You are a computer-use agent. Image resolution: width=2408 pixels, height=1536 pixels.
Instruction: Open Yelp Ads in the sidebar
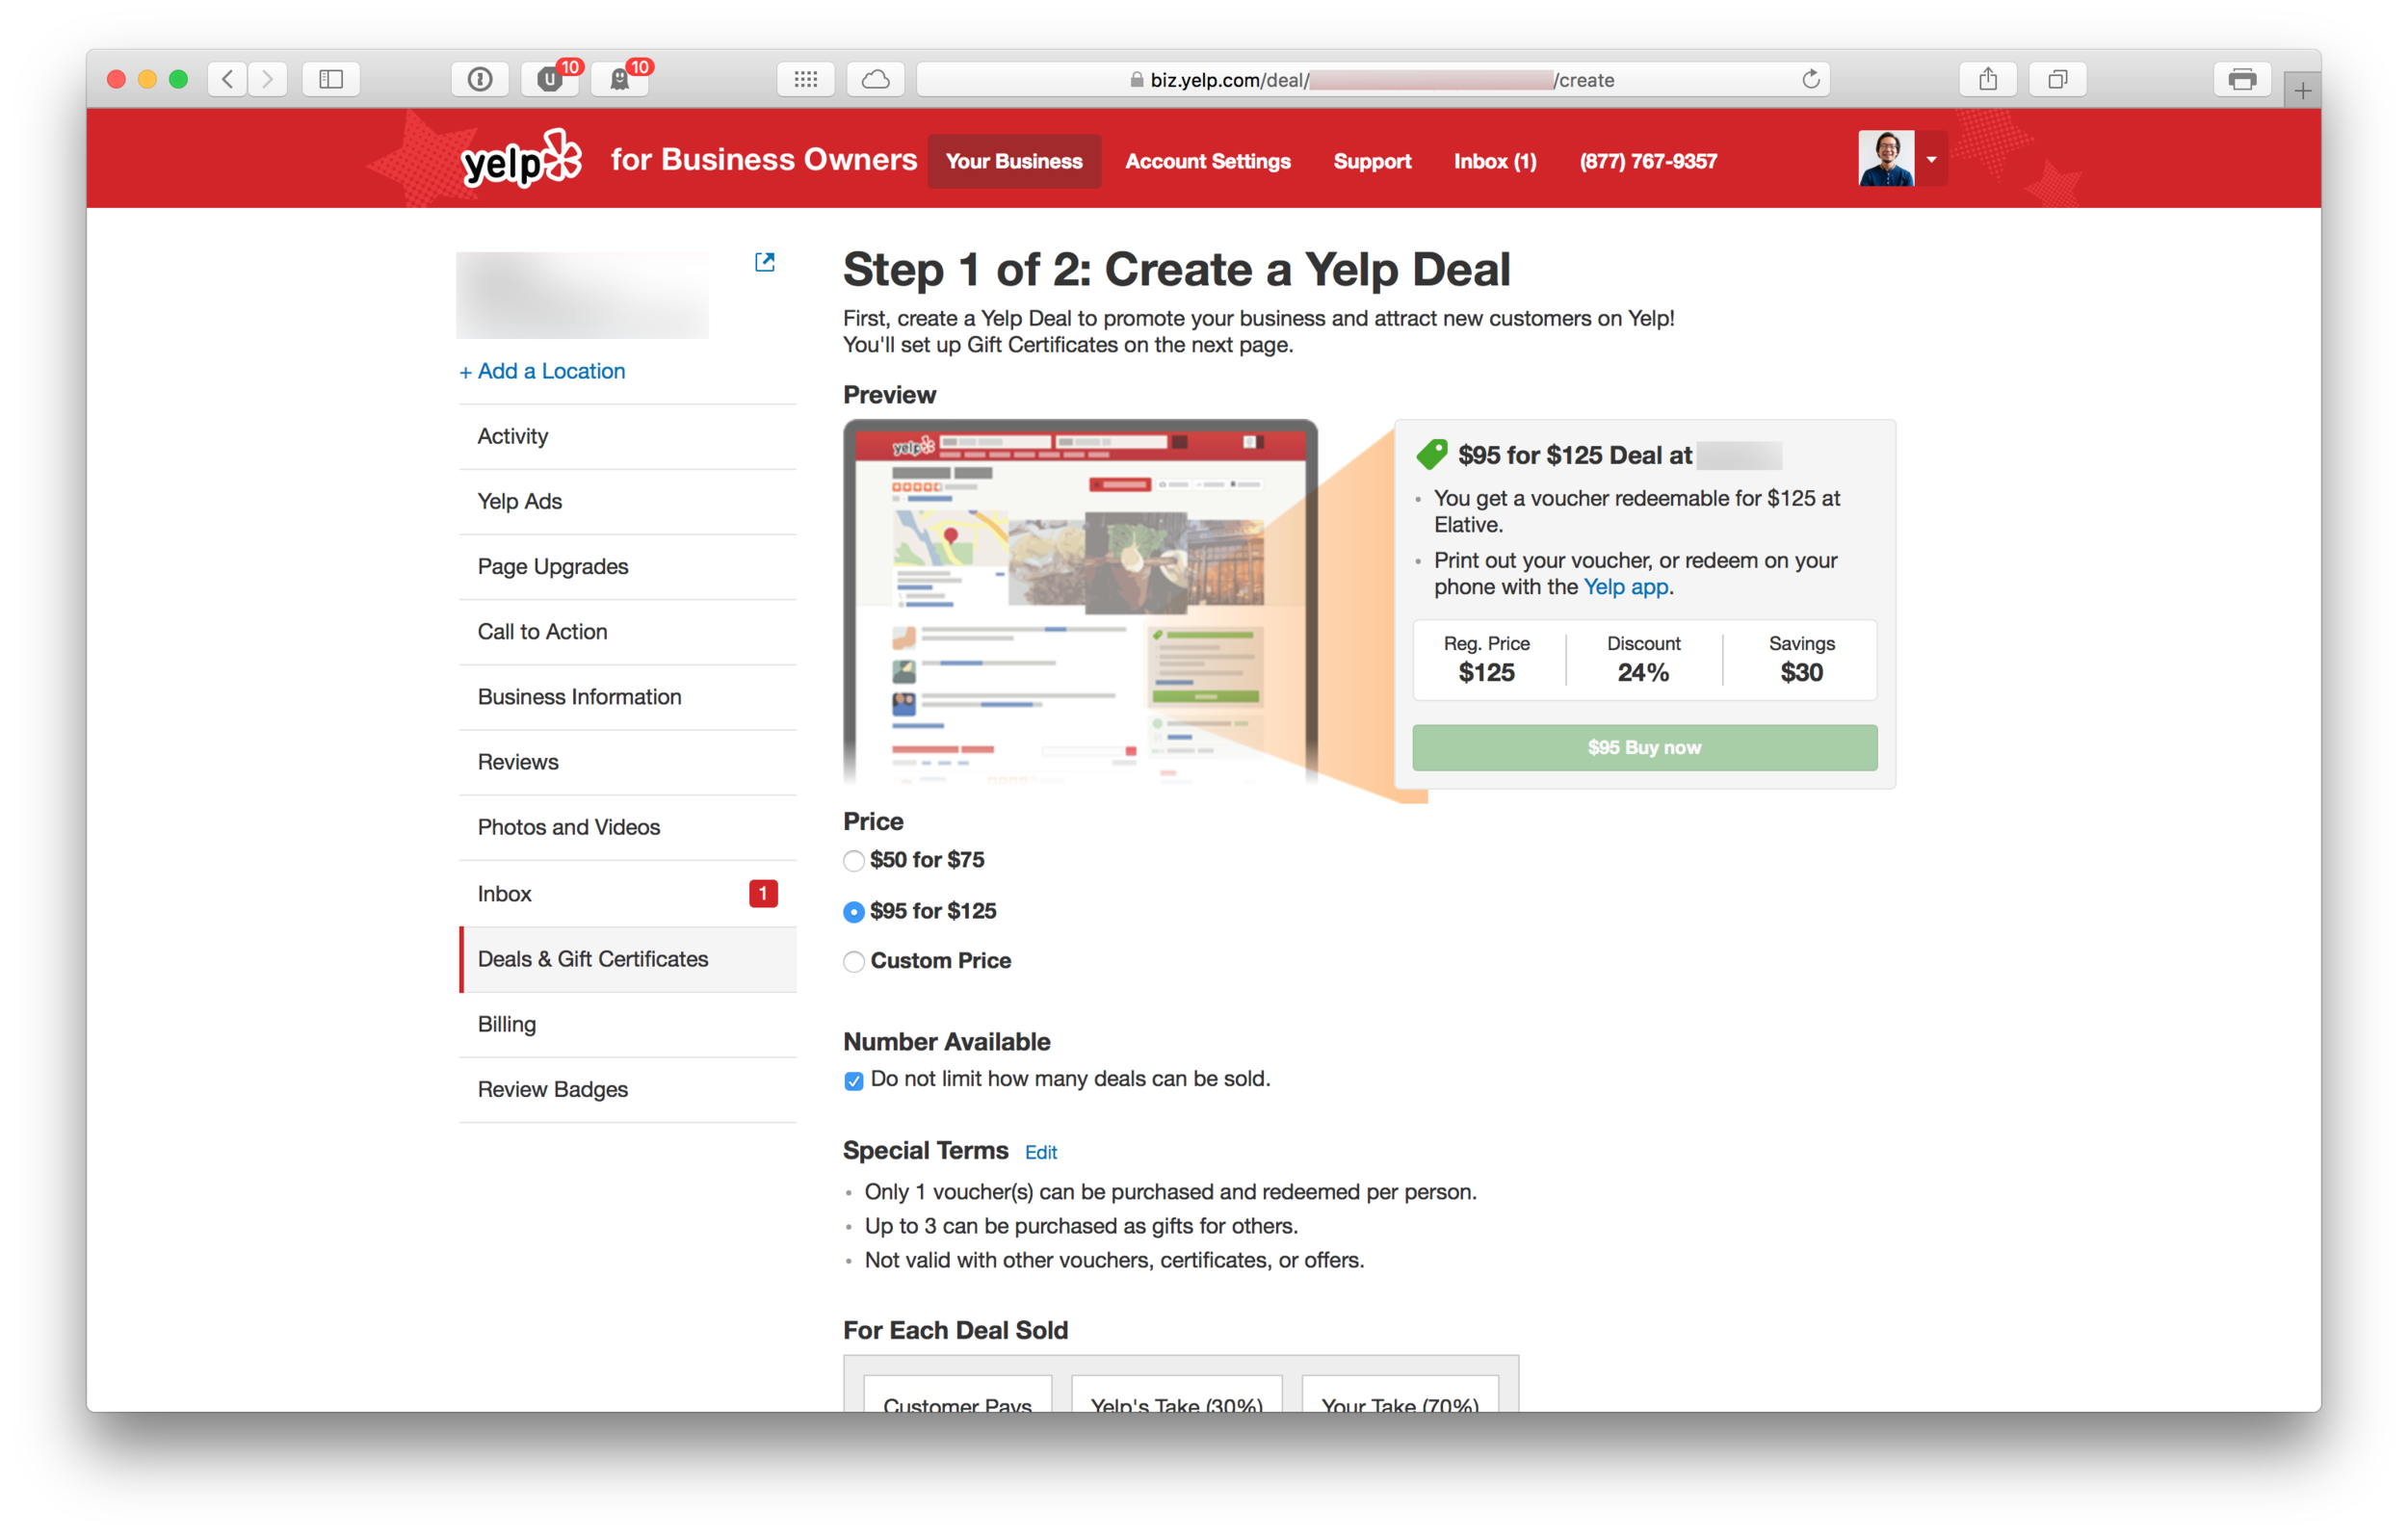[x=628, y=501]
